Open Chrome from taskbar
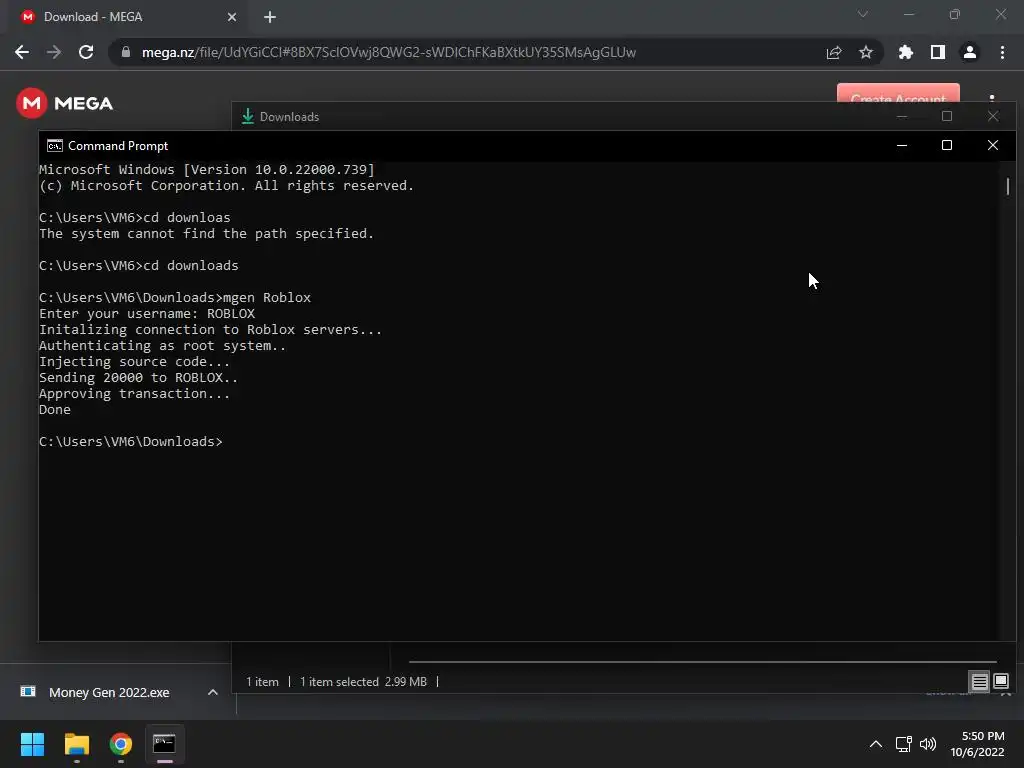1024x768 pixels. [121, 744]
